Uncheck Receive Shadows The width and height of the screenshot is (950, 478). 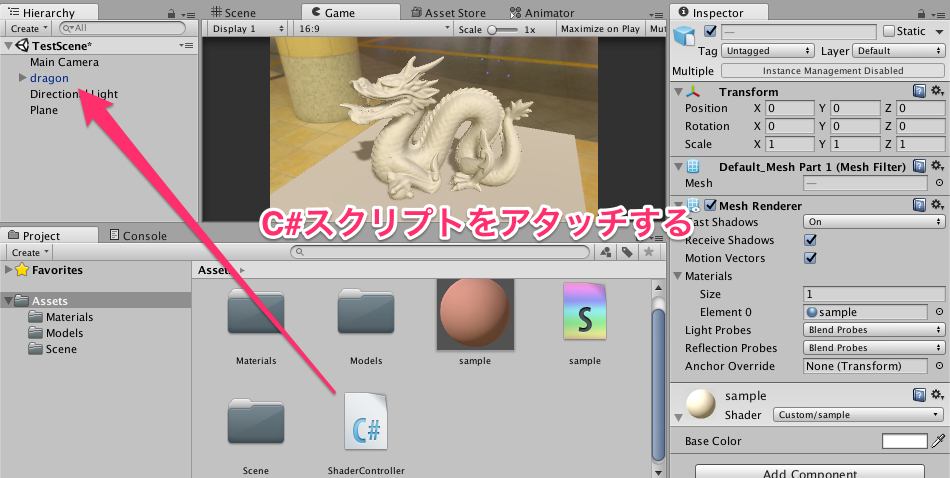(x=810, y=240)
